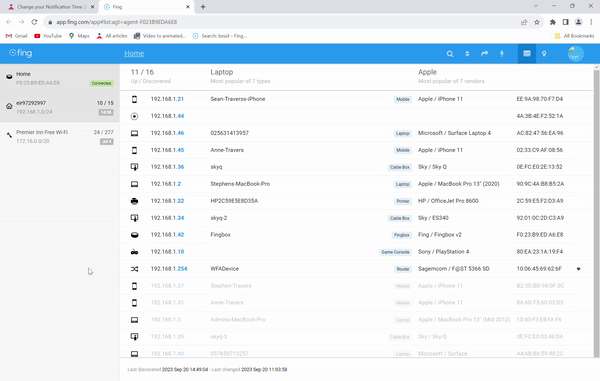
Task: Click the 11 / 16 Up / Discovered summary
Action: point(151,76)
